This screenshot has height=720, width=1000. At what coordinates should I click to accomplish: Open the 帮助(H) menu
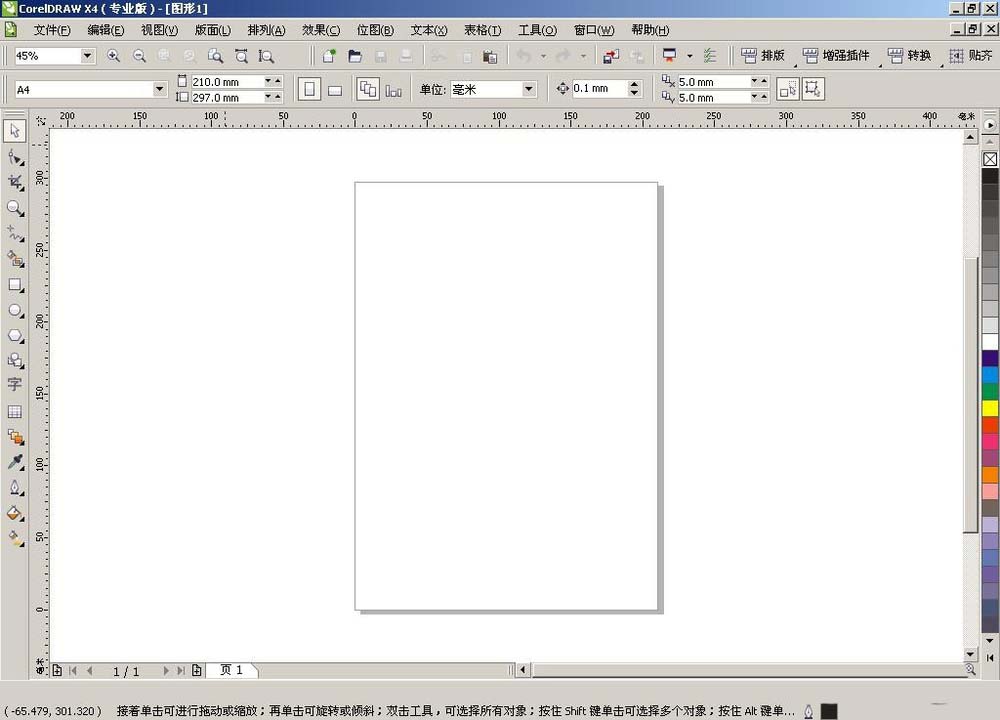click(x=650, y=30)
